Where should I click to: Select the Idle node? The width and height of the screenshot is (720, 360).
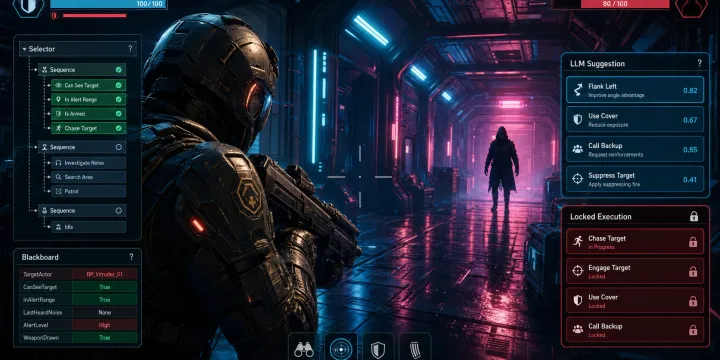click(88, 226)
